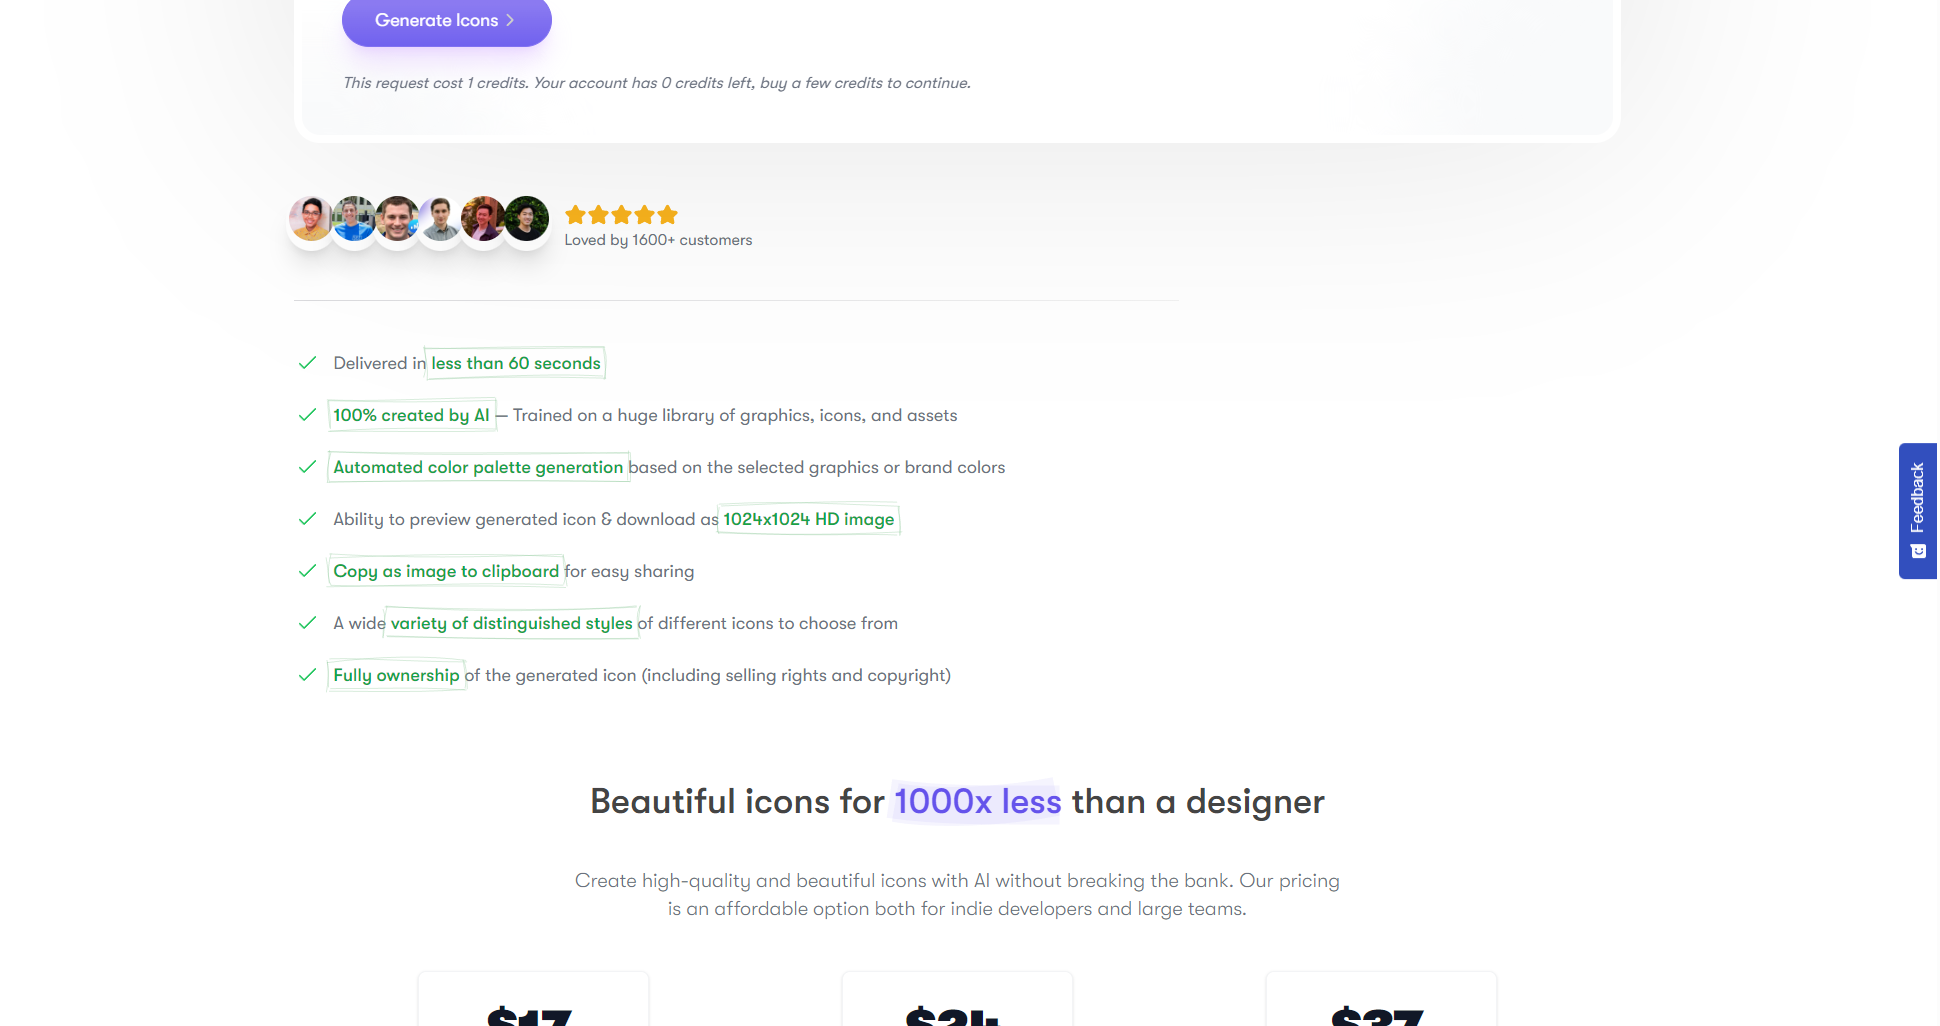Click the '1000x less' highlighted heading text
The width and height of the screenshot is (1940, 1026).
click(977, 801)
